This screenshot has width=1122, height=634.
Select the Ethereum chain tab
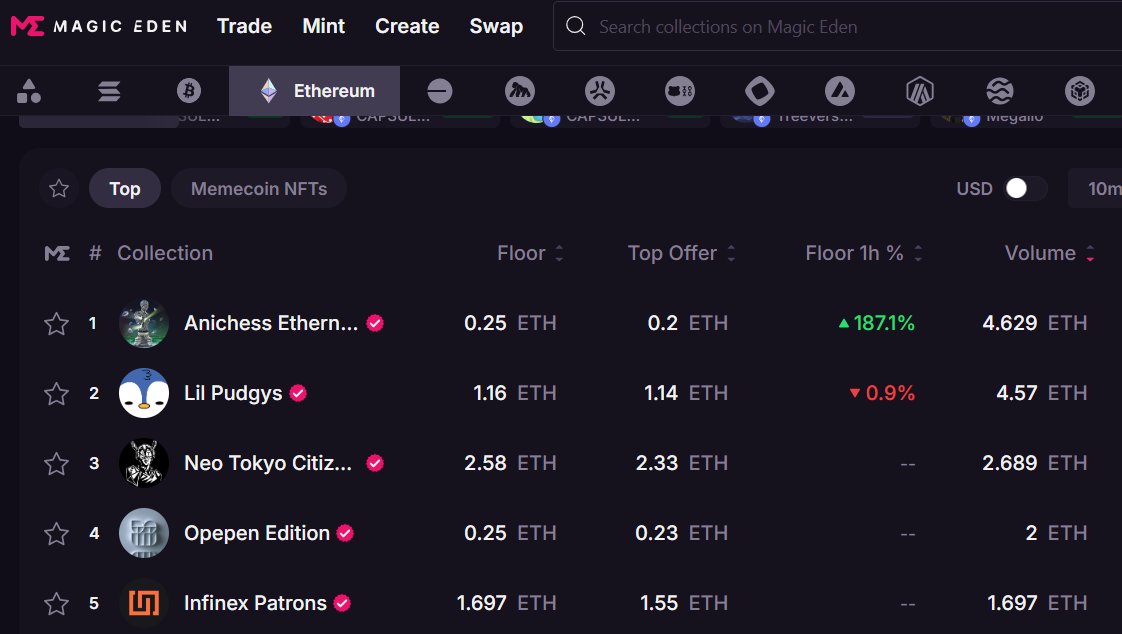point(314,91)
